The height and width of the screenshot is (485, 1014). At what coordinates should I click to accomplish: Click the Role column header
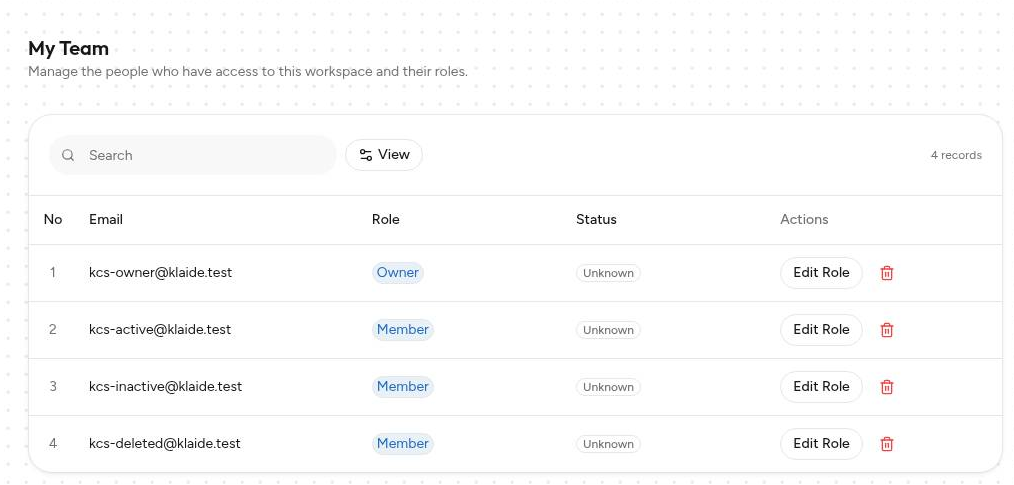(x=385, y=219)
